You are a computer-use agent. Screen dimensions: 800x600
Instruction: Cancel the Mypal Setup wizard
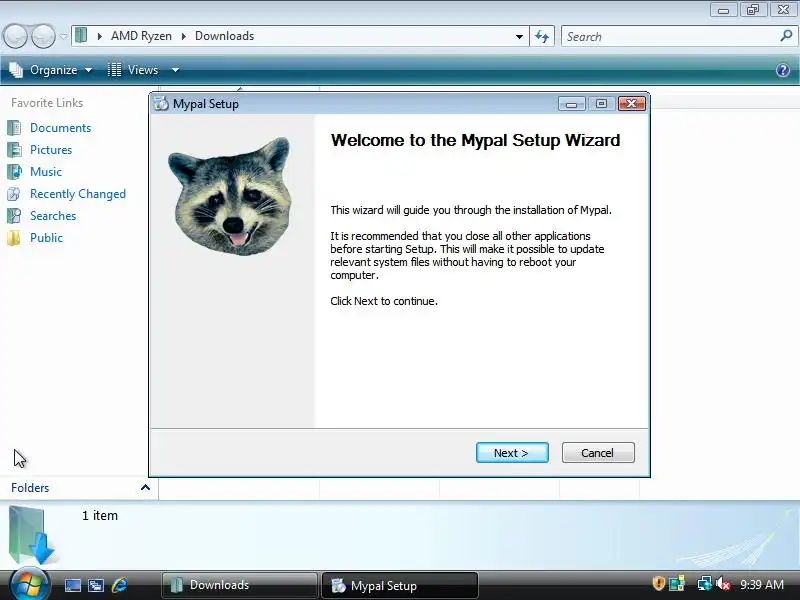[x=598, y=453]
